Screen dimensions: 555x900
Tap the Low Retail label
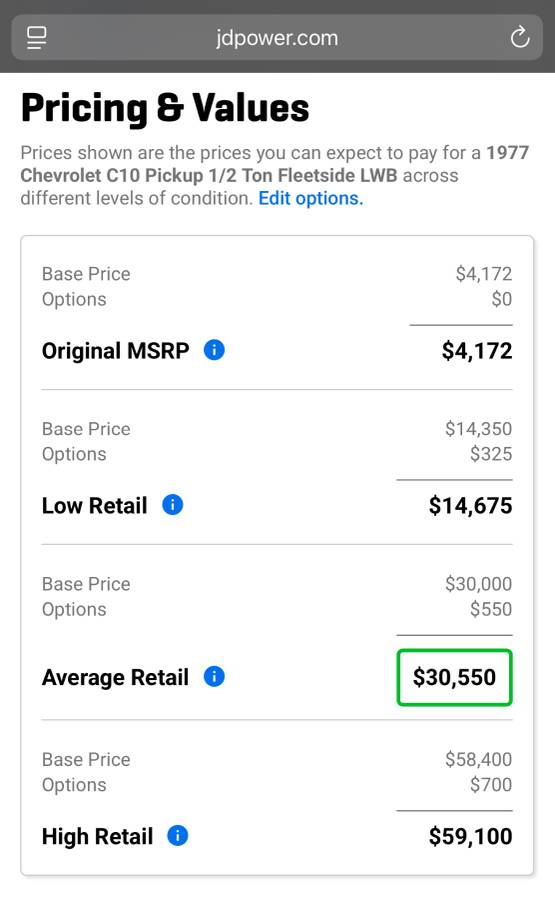tap(95, 506)
